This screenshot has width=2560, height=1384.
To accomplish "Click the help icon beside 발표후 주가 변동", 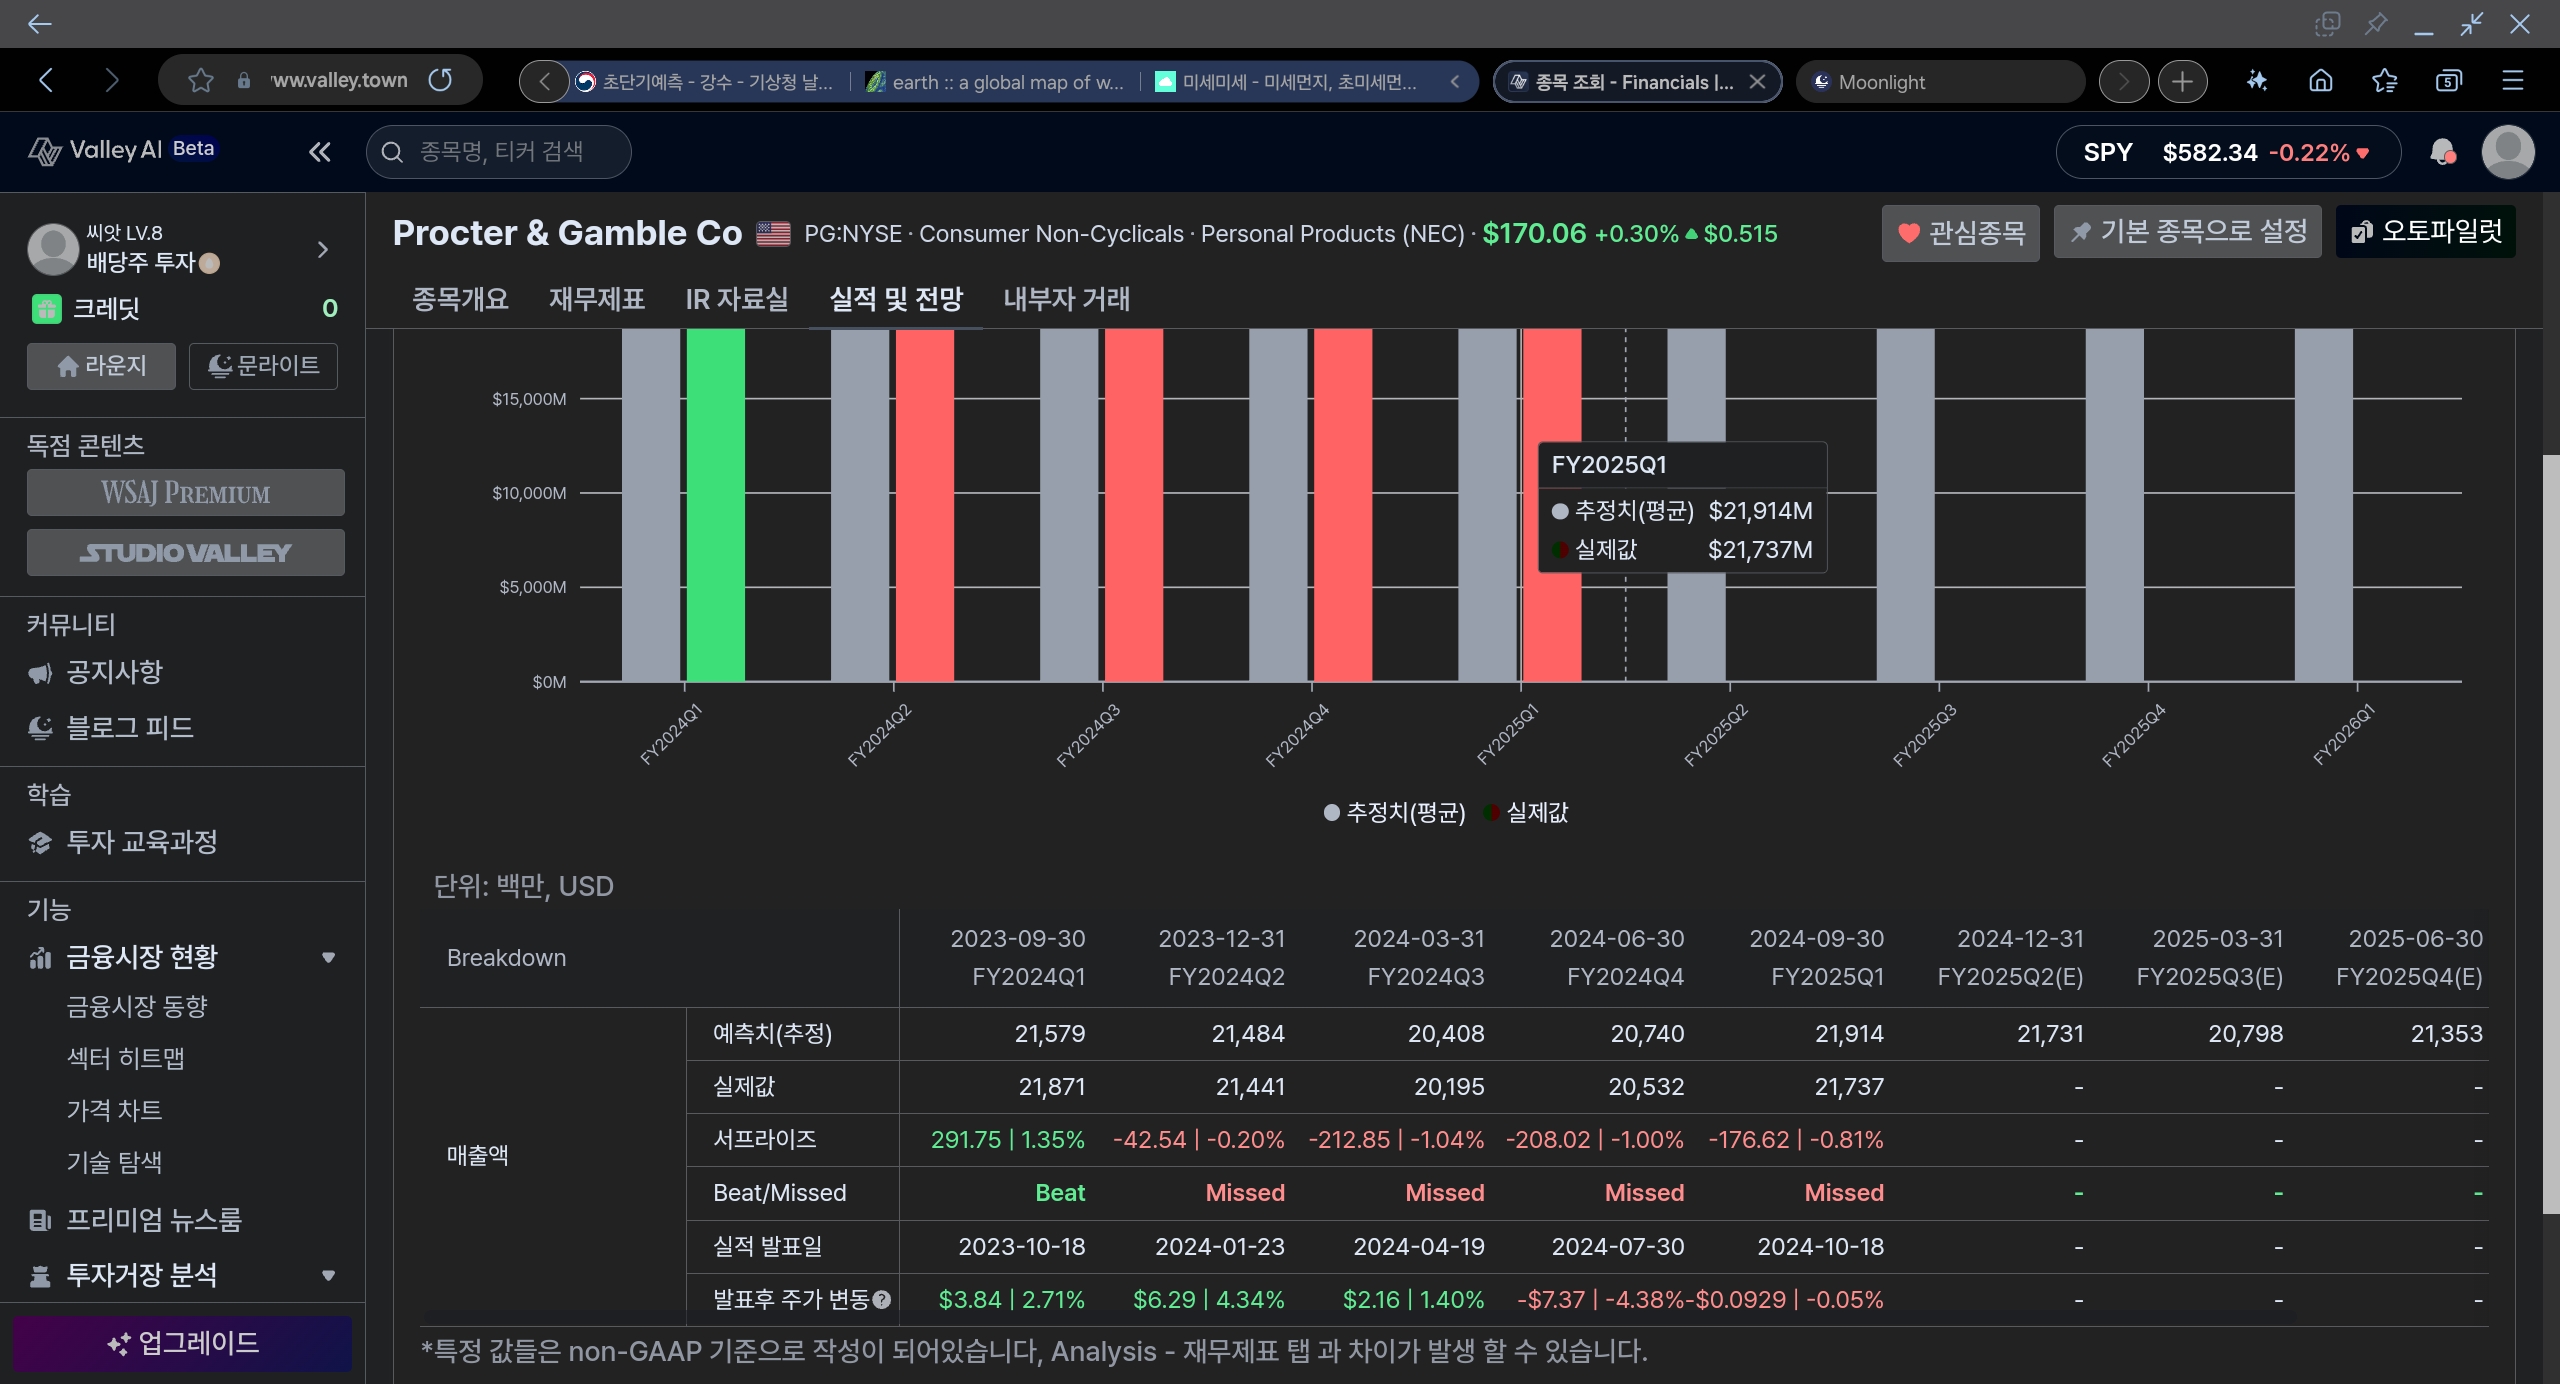I will tap(881, 1299).
